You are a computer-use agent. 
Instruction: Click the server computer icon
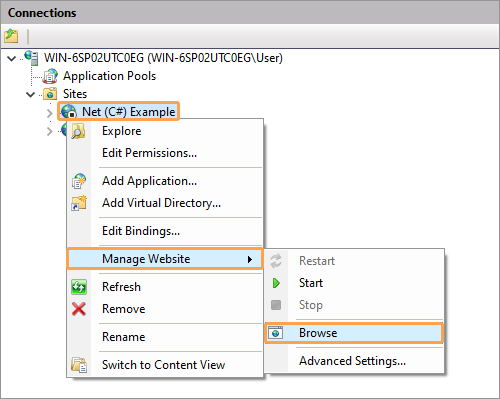(x=32, y=57)
